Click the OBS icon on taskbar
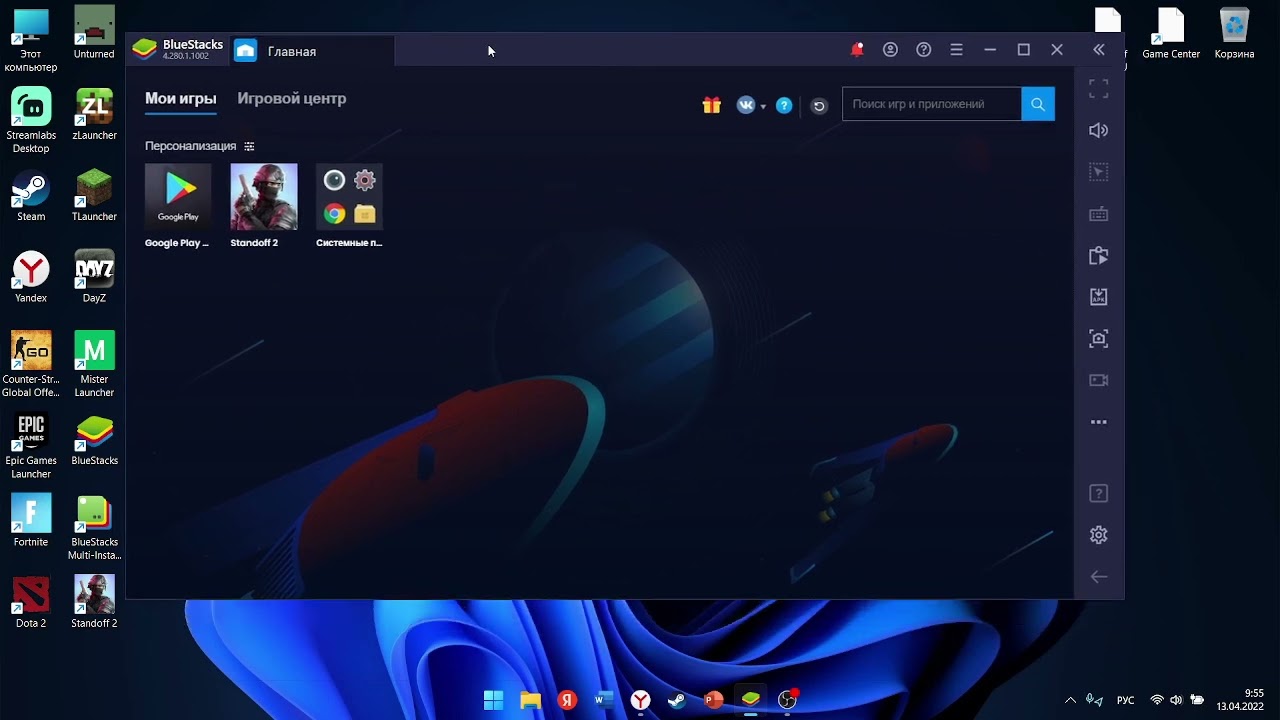Viewport: 1280px width, 720px height. (x=787, y=700)
